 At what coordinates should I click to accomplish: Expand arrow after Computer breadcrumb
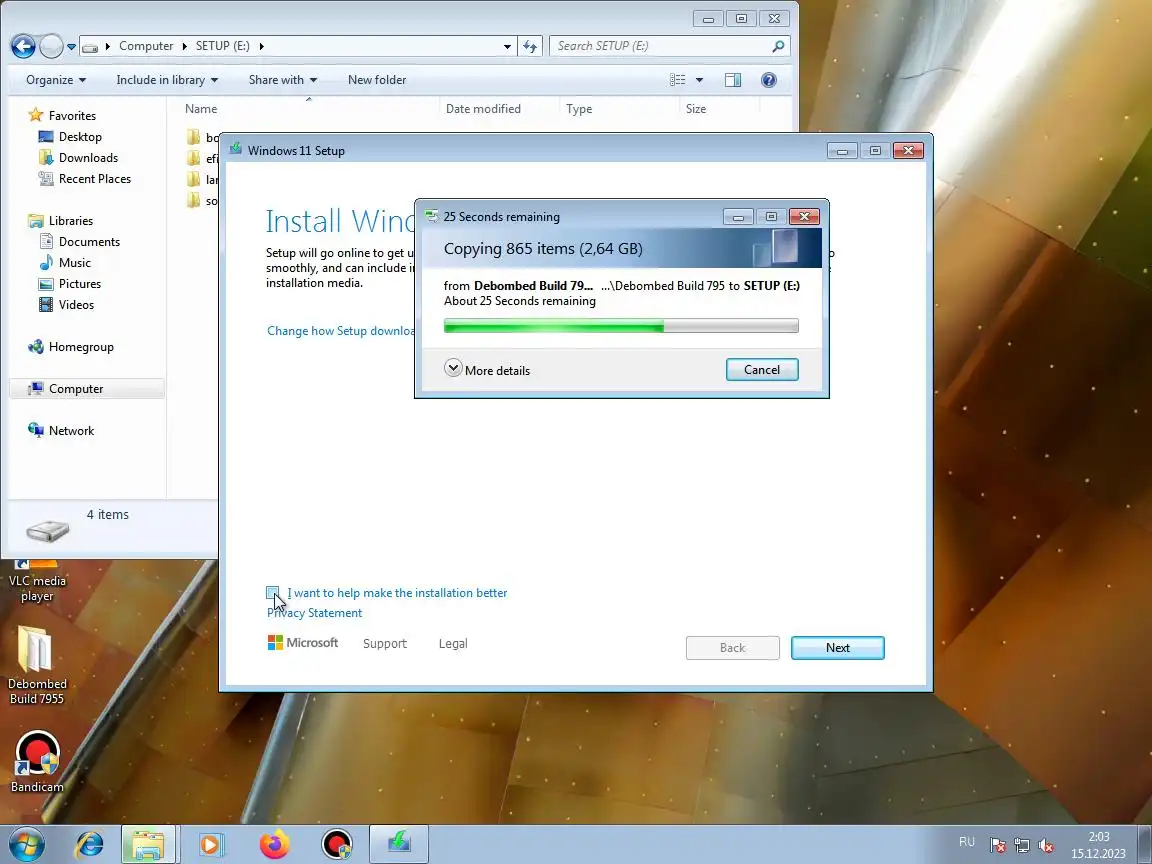[184, 46]
